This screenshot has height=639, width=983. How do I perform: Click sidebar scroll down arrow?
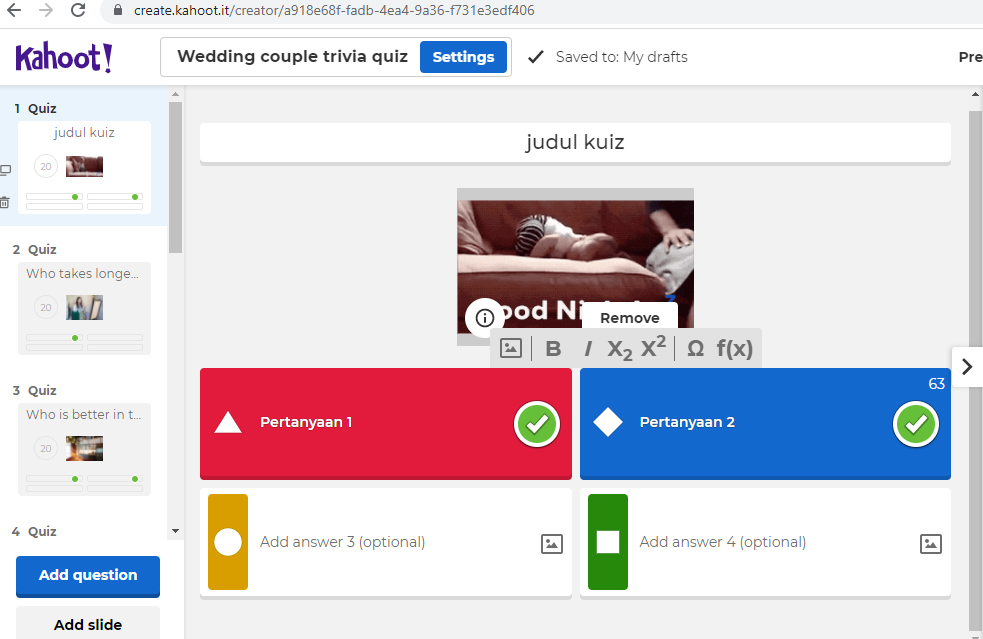coord(176,531)
